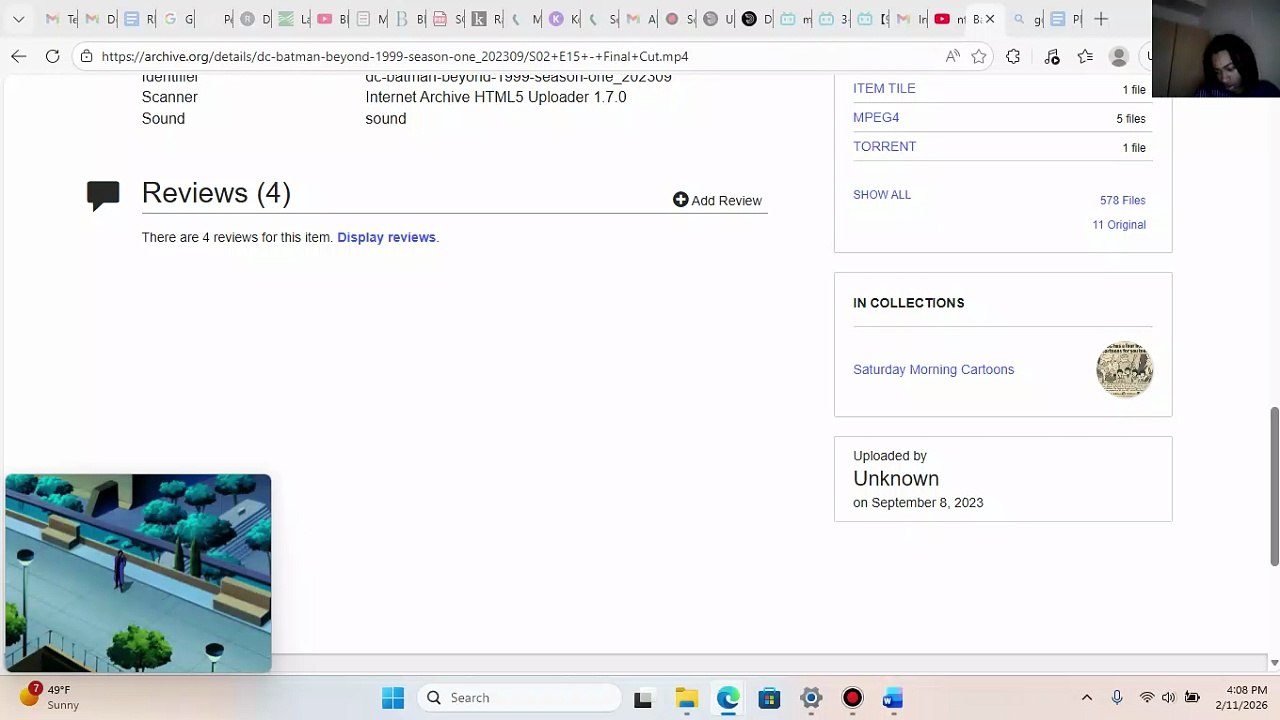Switch to the Google tab with G icon
The image size is (1280, 720).
(x=170, y=19)
